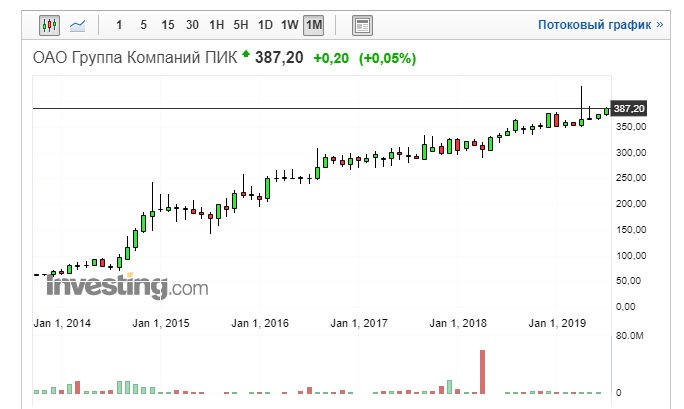This screenshot has width=684, height=409.
Task: Click the Jan 1, 2017 axis label
Action: tap(359, 323)
